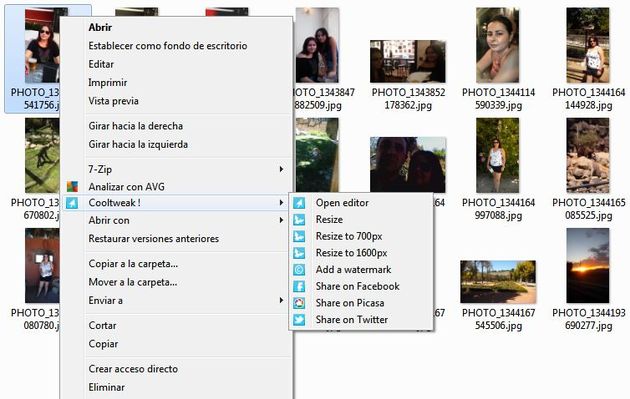Select thumbnail of PHOTO_1344167545506.jpg
Image resolution: width=630 pixels, height=399 pixels.
pos(498,282)
